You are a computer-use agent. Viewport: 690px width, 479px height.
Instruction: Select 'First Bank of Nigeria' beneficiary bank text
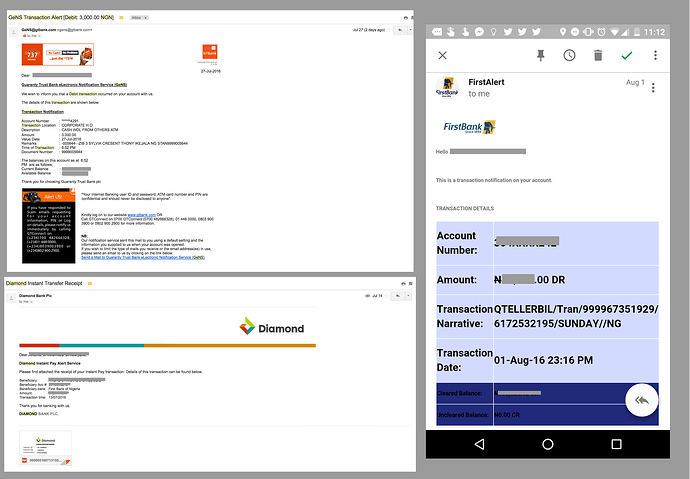tap(64, 389)
